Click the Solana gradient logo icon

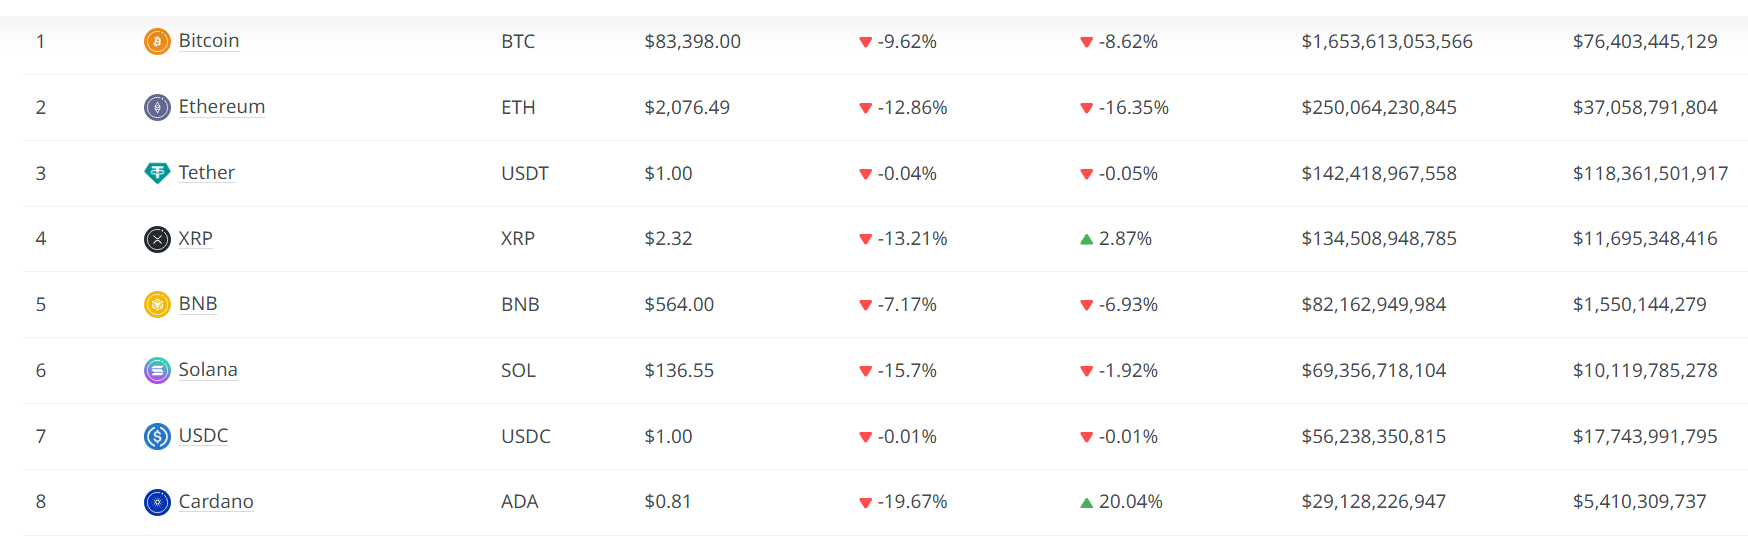pos(157,370)
